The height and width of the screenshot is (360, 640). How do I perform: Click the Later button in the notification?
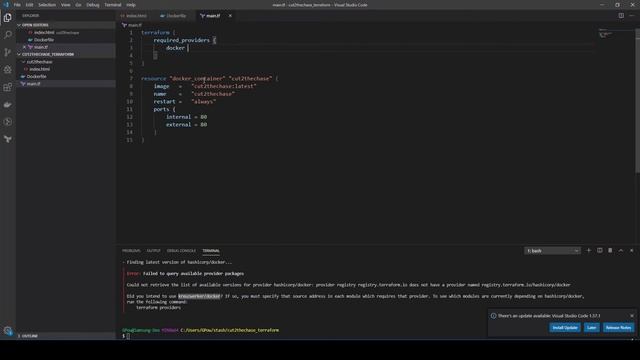591,327
